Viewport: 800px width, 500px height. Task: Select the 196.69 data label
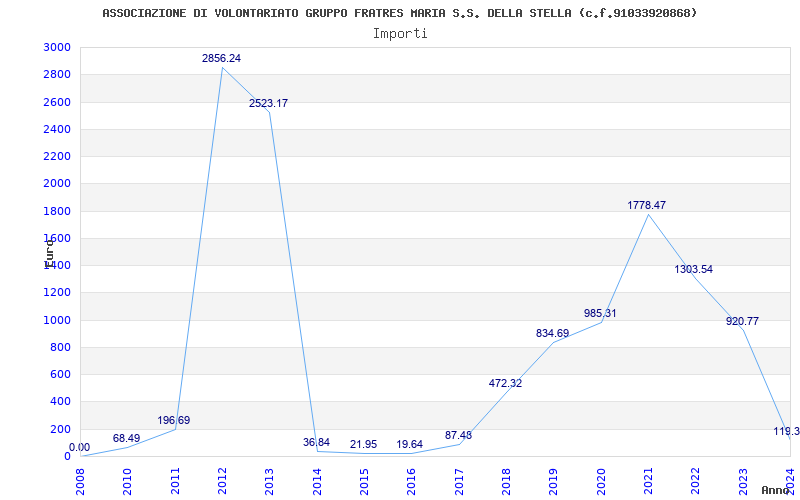point(173,421)
